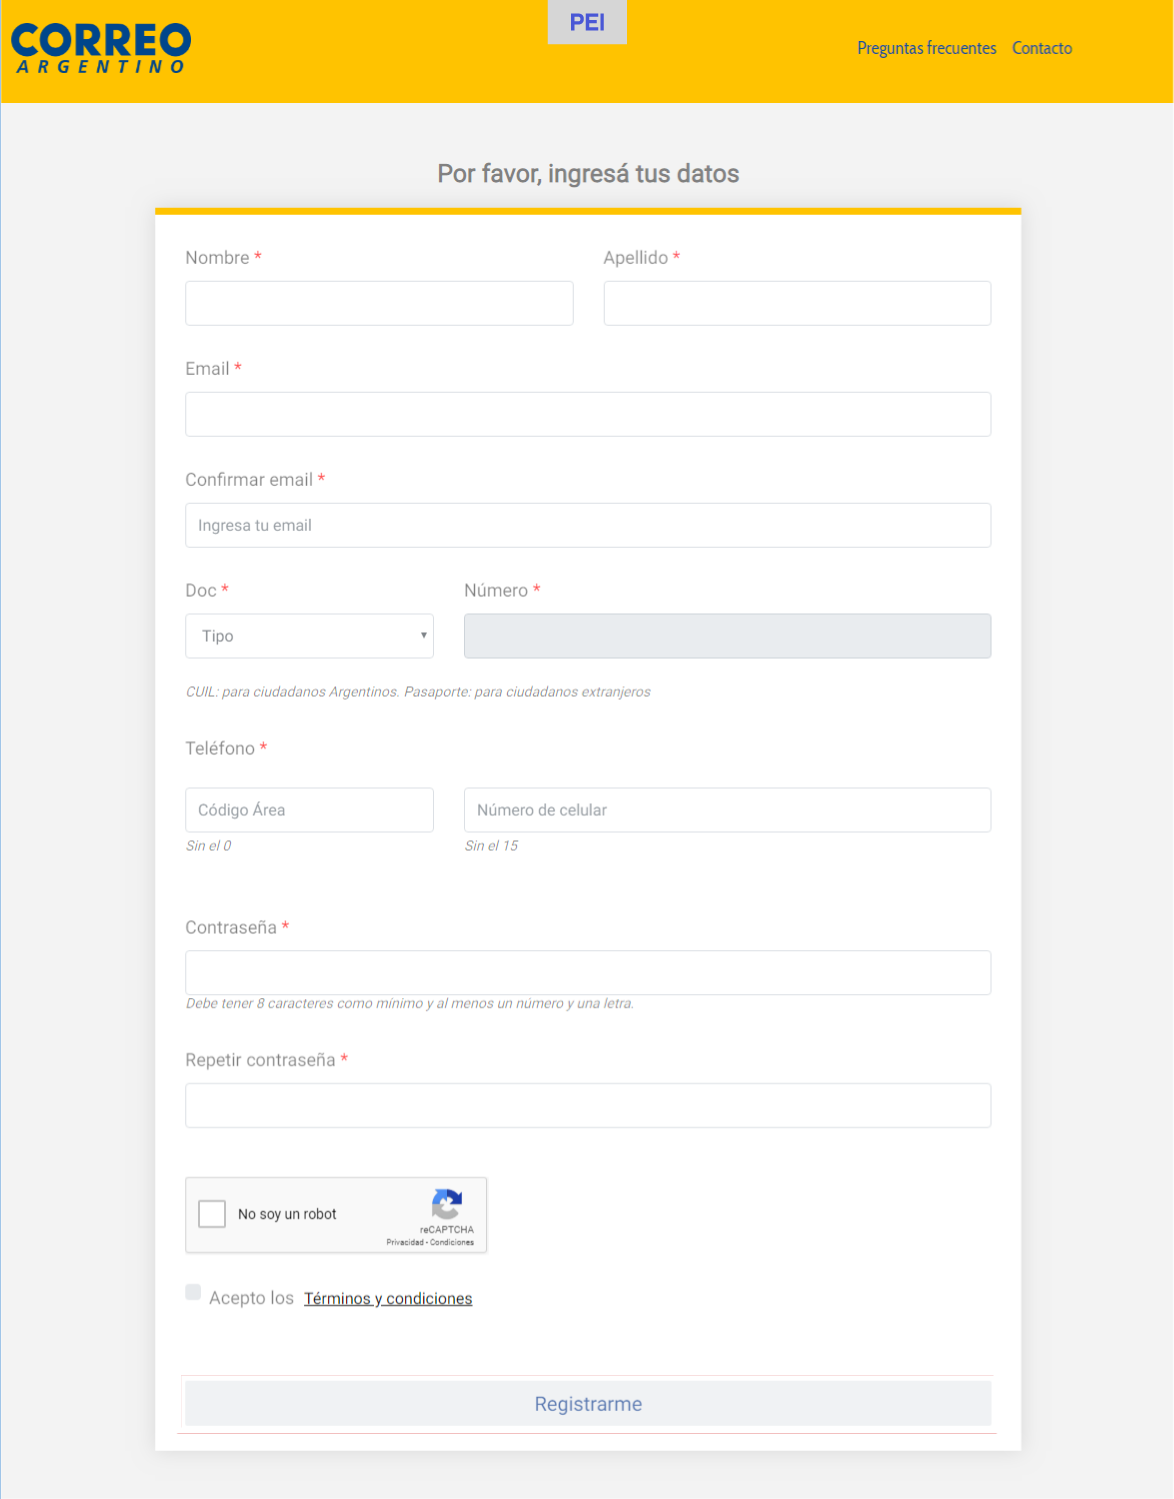Click into the Contraseña field
The image size is (1174, 1499).
click(588, 972)
